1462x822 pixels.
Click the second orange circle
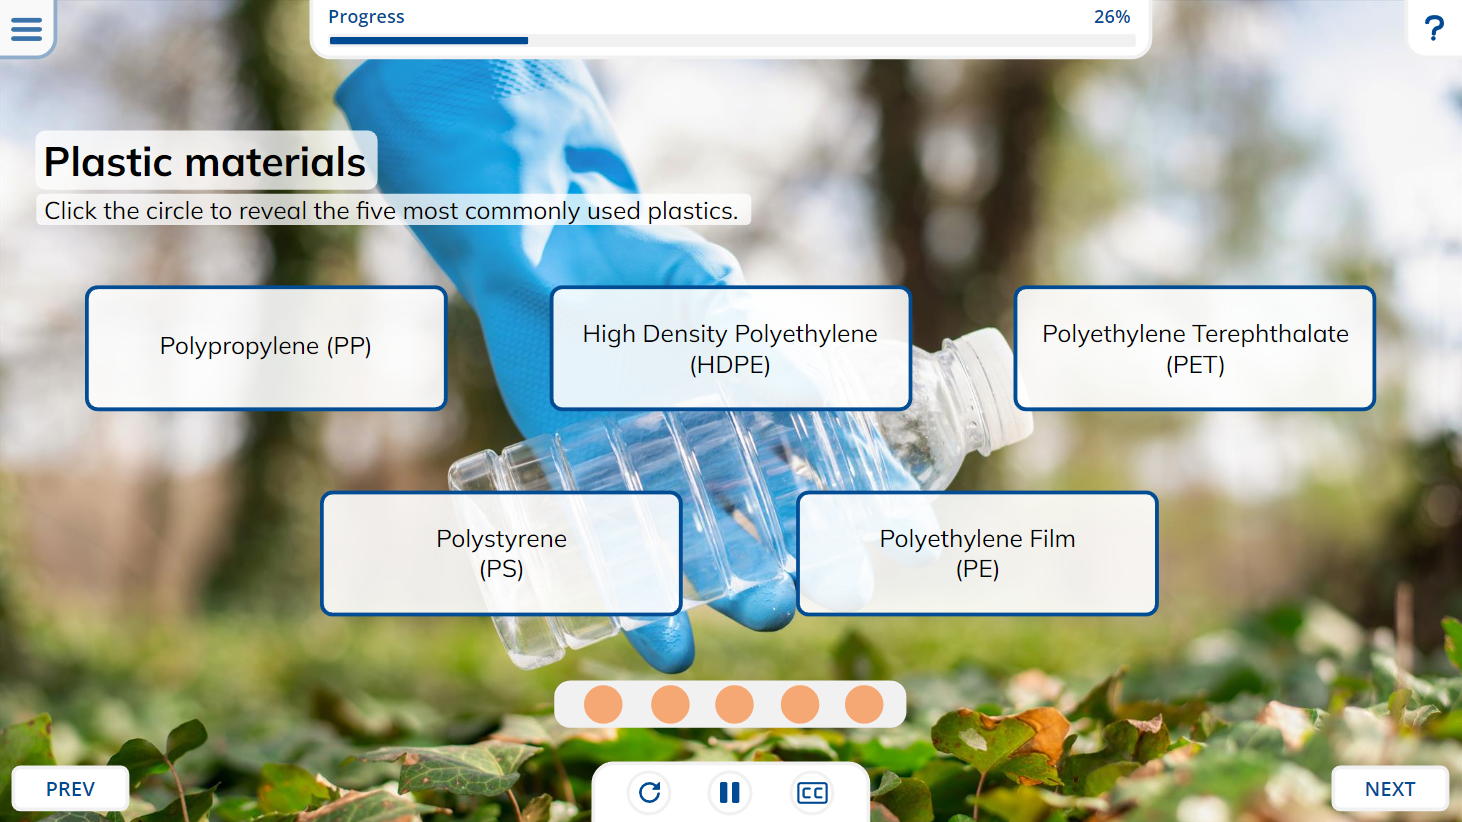[670, 704]
